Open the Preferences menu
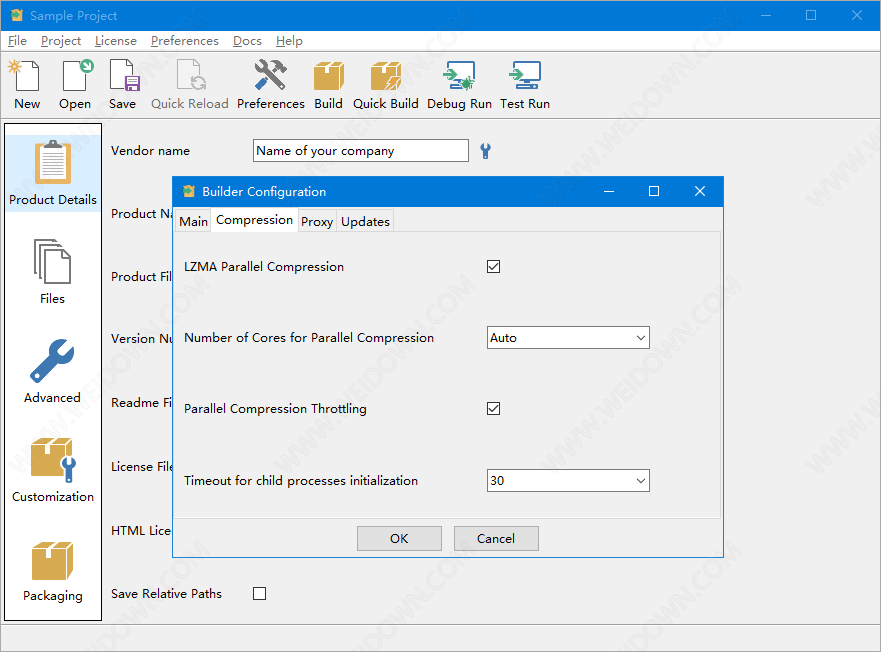881x652 pixels. coord(185,41)
